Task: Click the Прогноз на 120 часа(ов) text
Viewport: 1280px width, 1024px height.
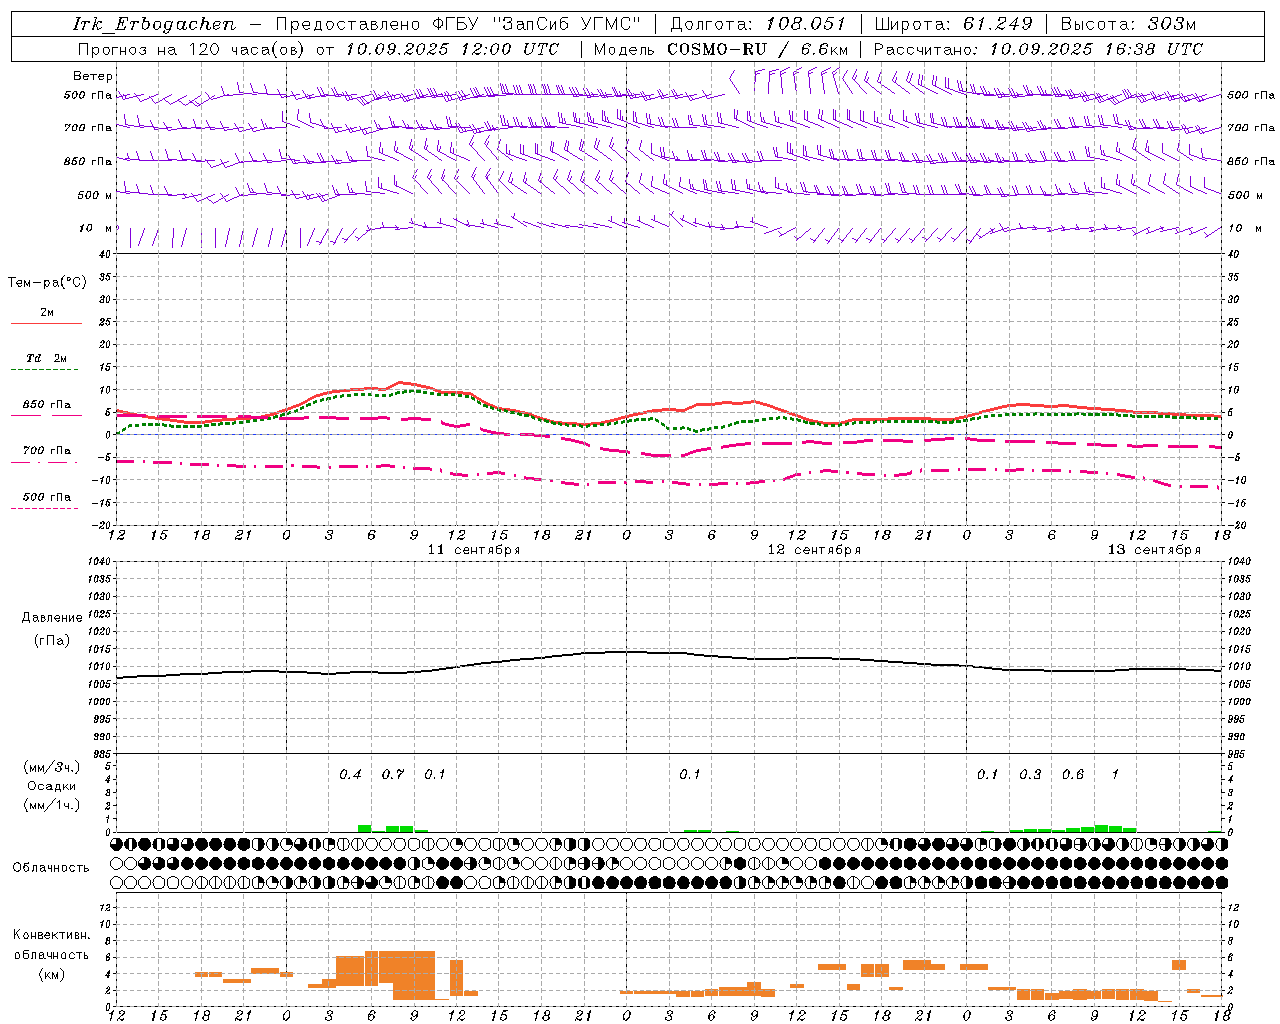Action: click(192, 49)
